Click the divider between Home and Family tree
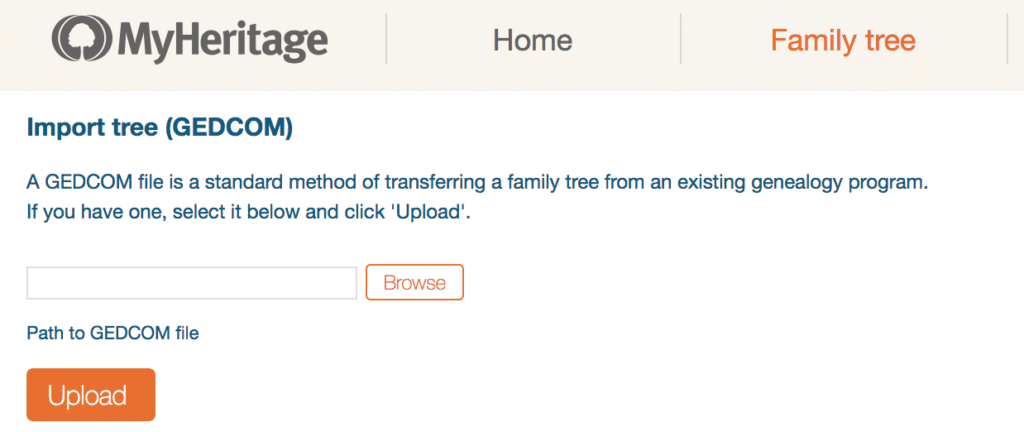The height and width of the screenshot is (432, 1024). click(x=680, y=39)
